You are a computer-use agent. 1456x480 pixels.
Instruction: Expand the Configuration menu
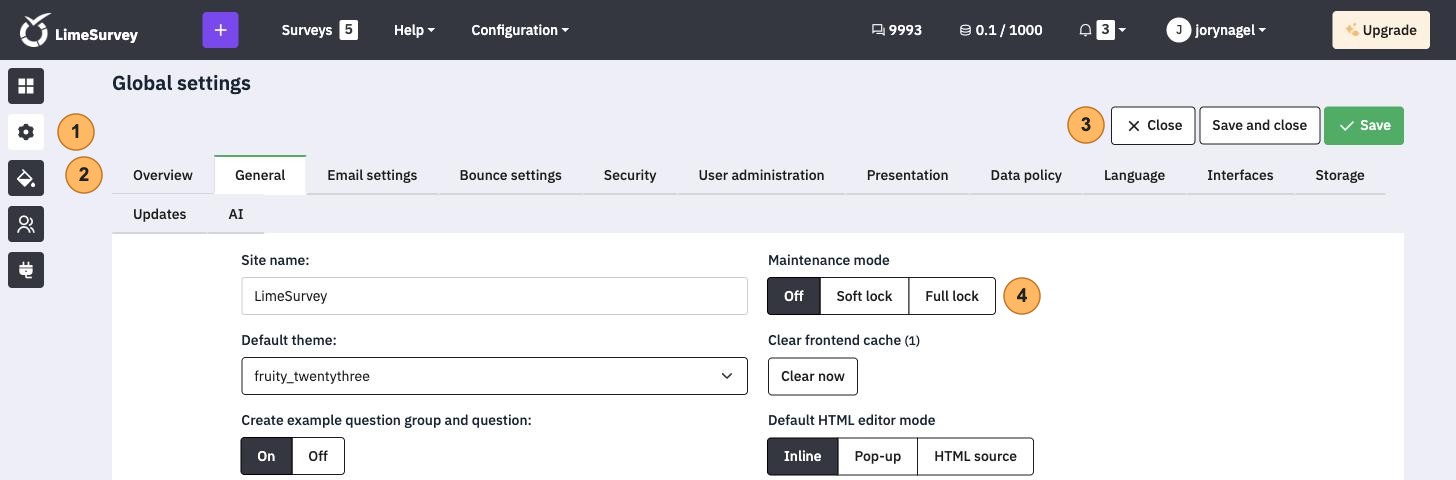[520, 30]
